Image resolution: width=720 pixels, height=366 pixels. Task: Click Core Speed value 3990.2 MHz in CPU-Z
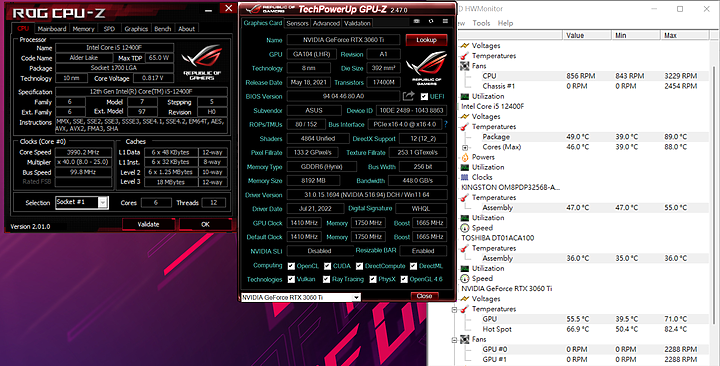coord(84,152)
